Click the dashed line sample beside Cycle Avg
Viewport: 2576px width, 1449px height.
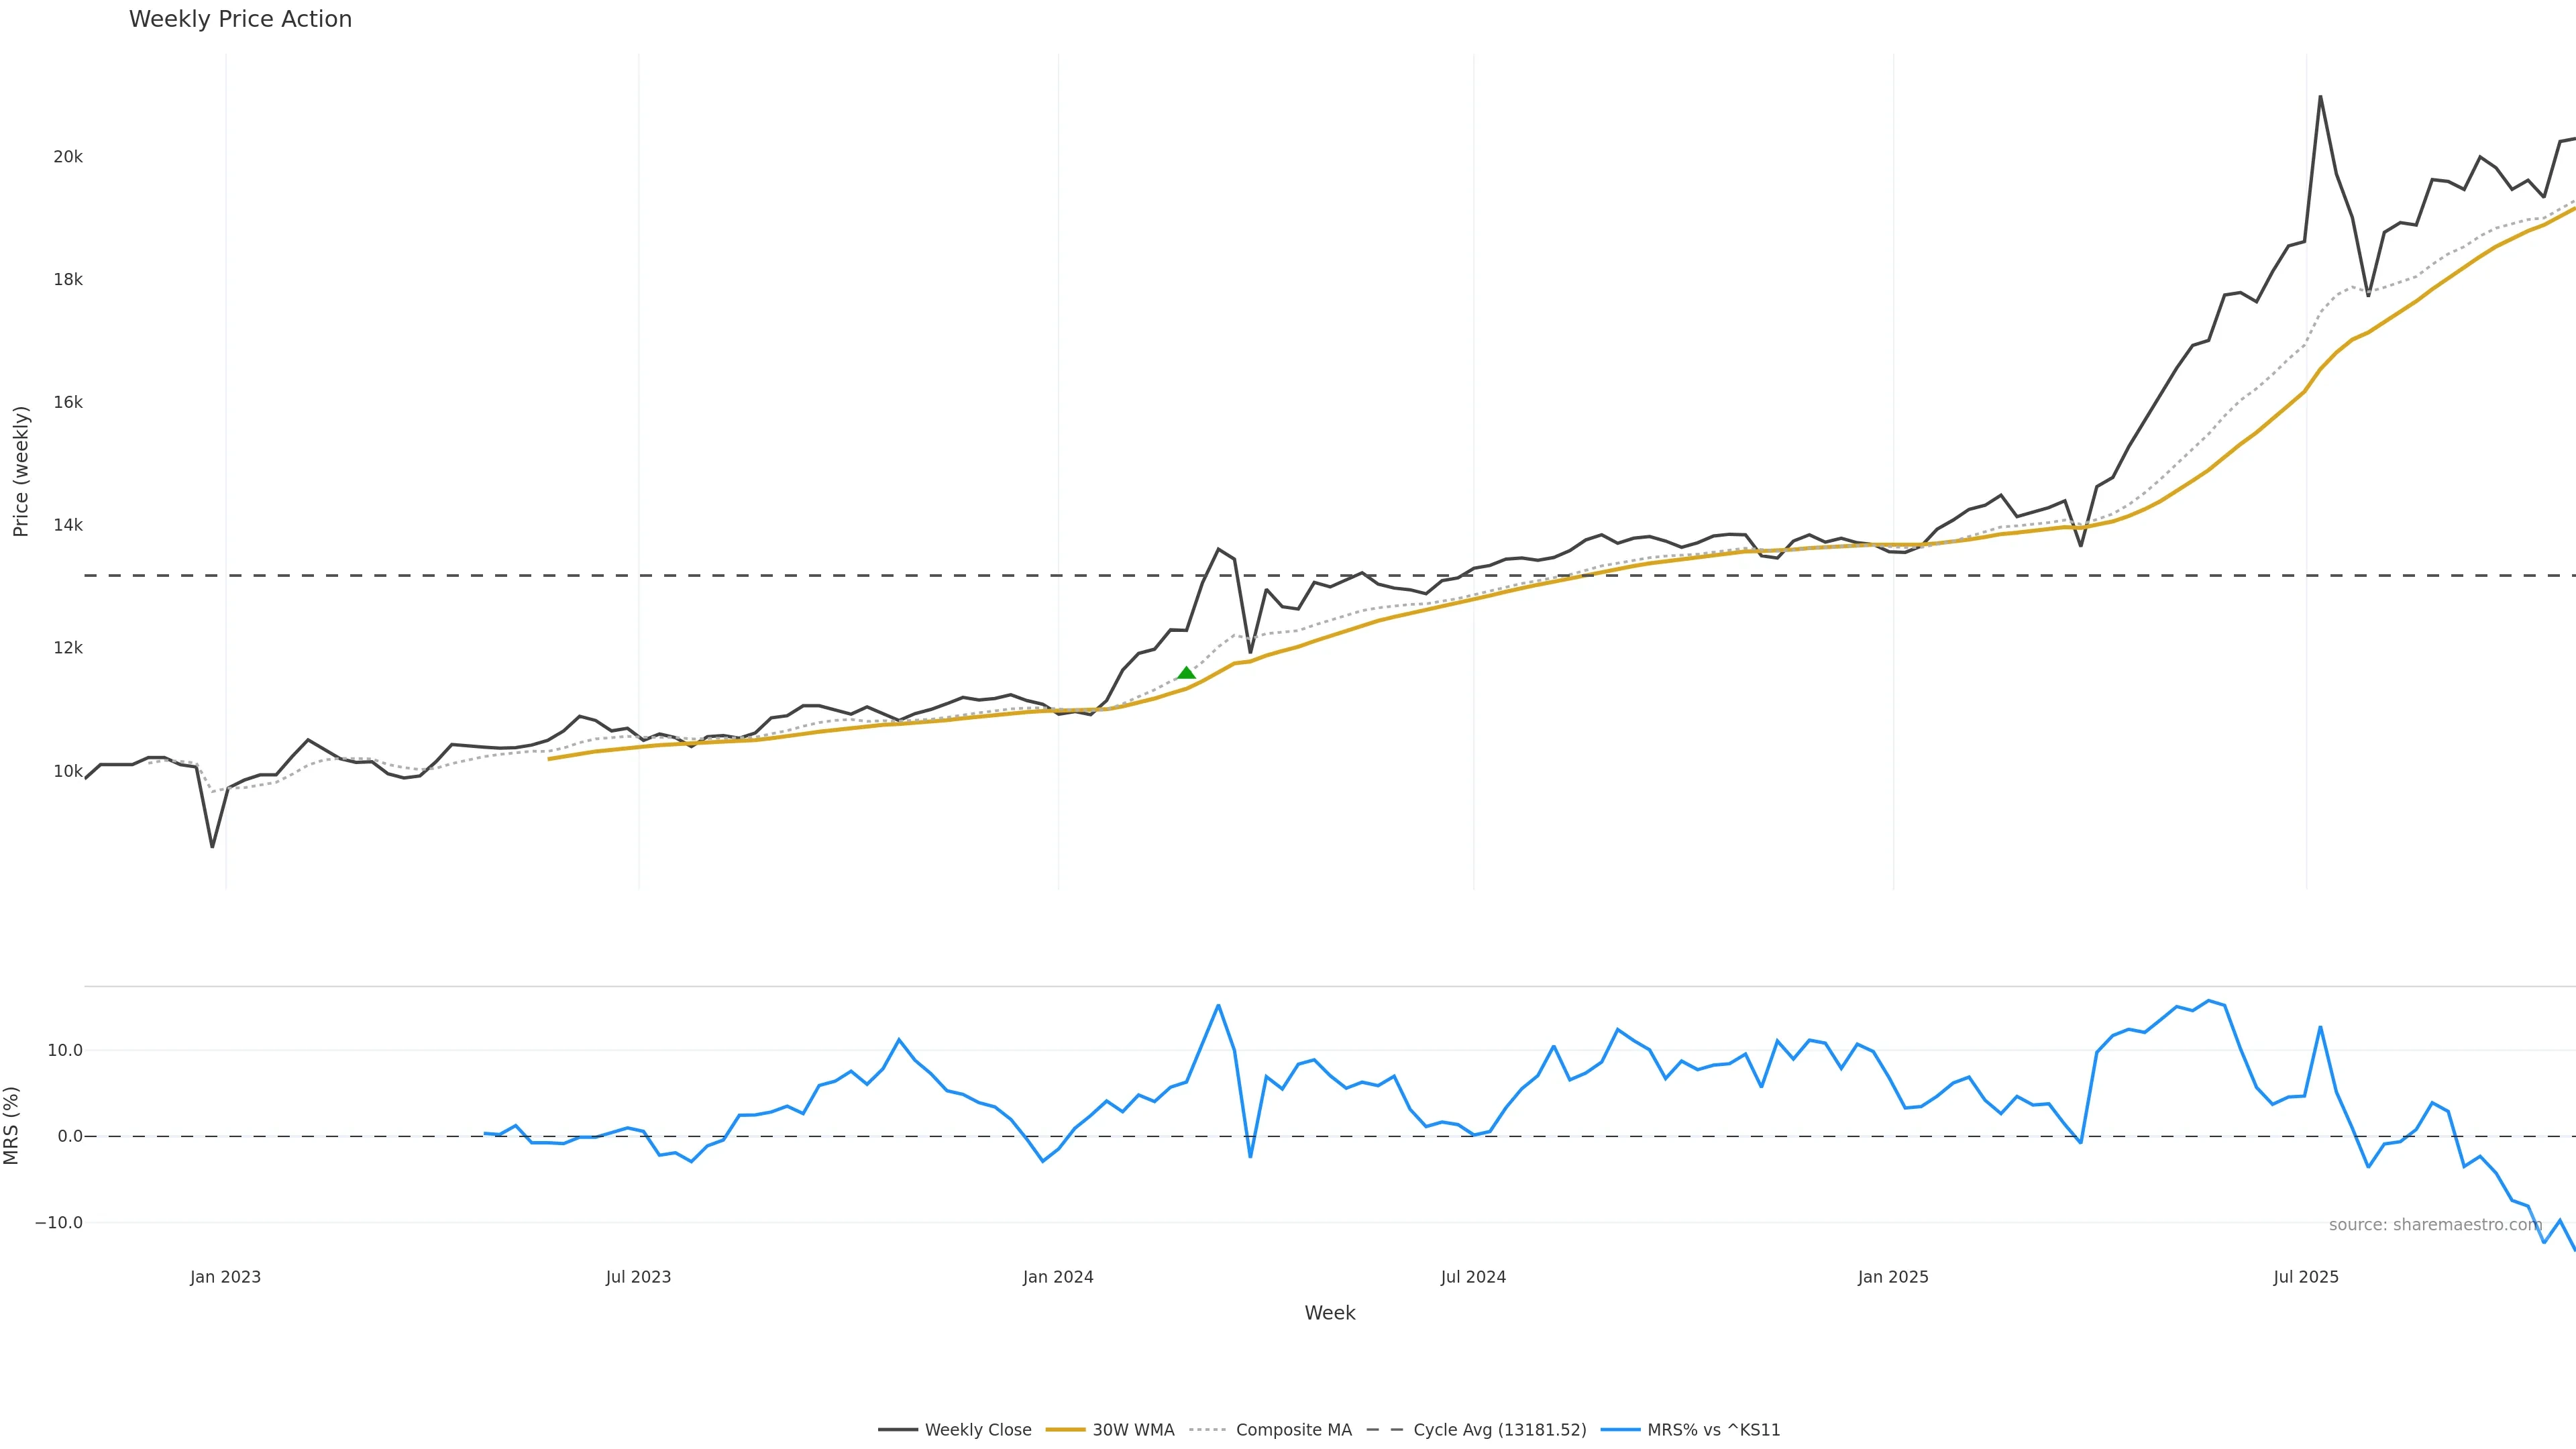pos(1385,1430)
